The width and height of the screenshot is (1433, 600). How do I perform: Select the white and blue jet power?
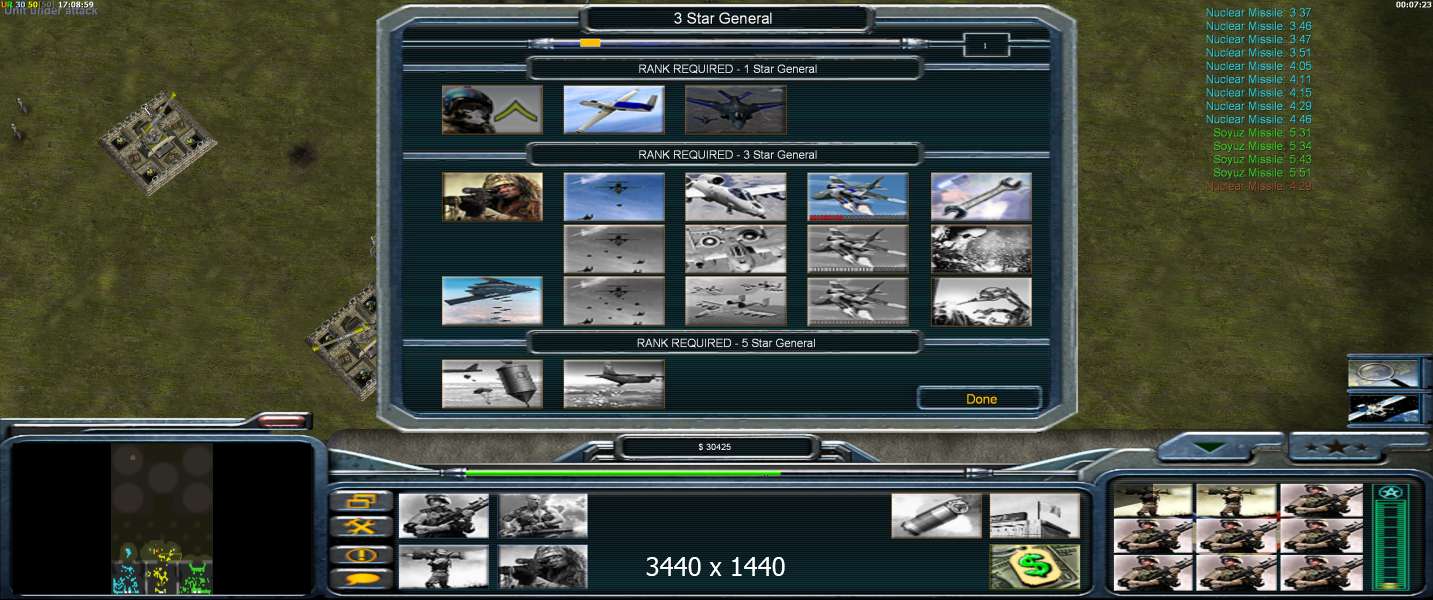614,109
